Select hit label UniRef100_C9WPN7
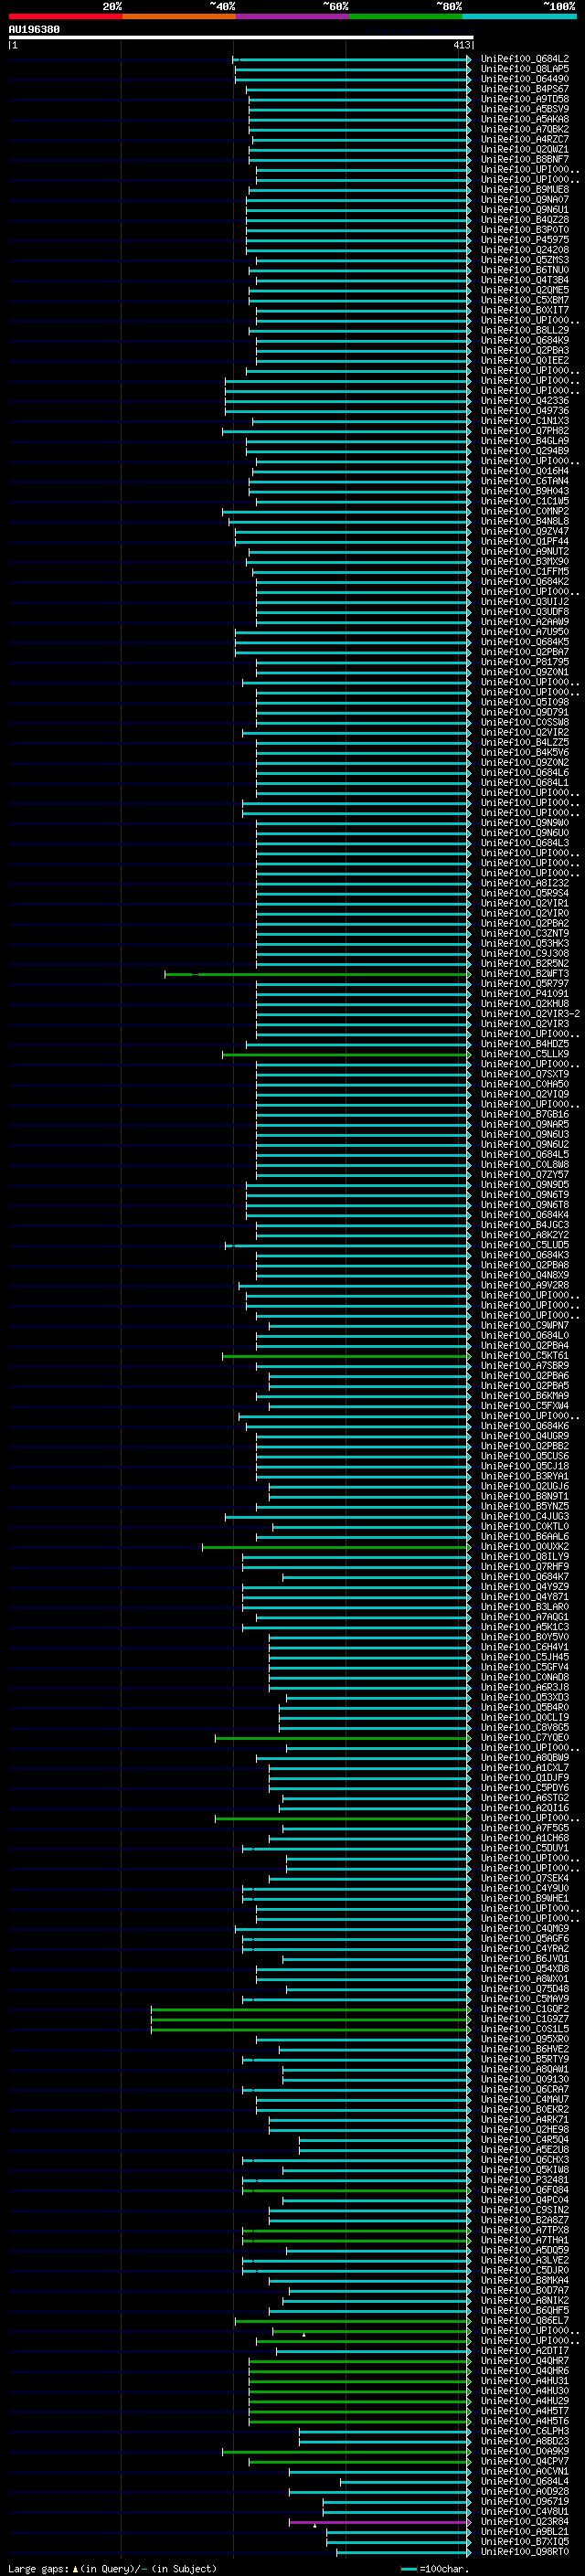 524,1325
